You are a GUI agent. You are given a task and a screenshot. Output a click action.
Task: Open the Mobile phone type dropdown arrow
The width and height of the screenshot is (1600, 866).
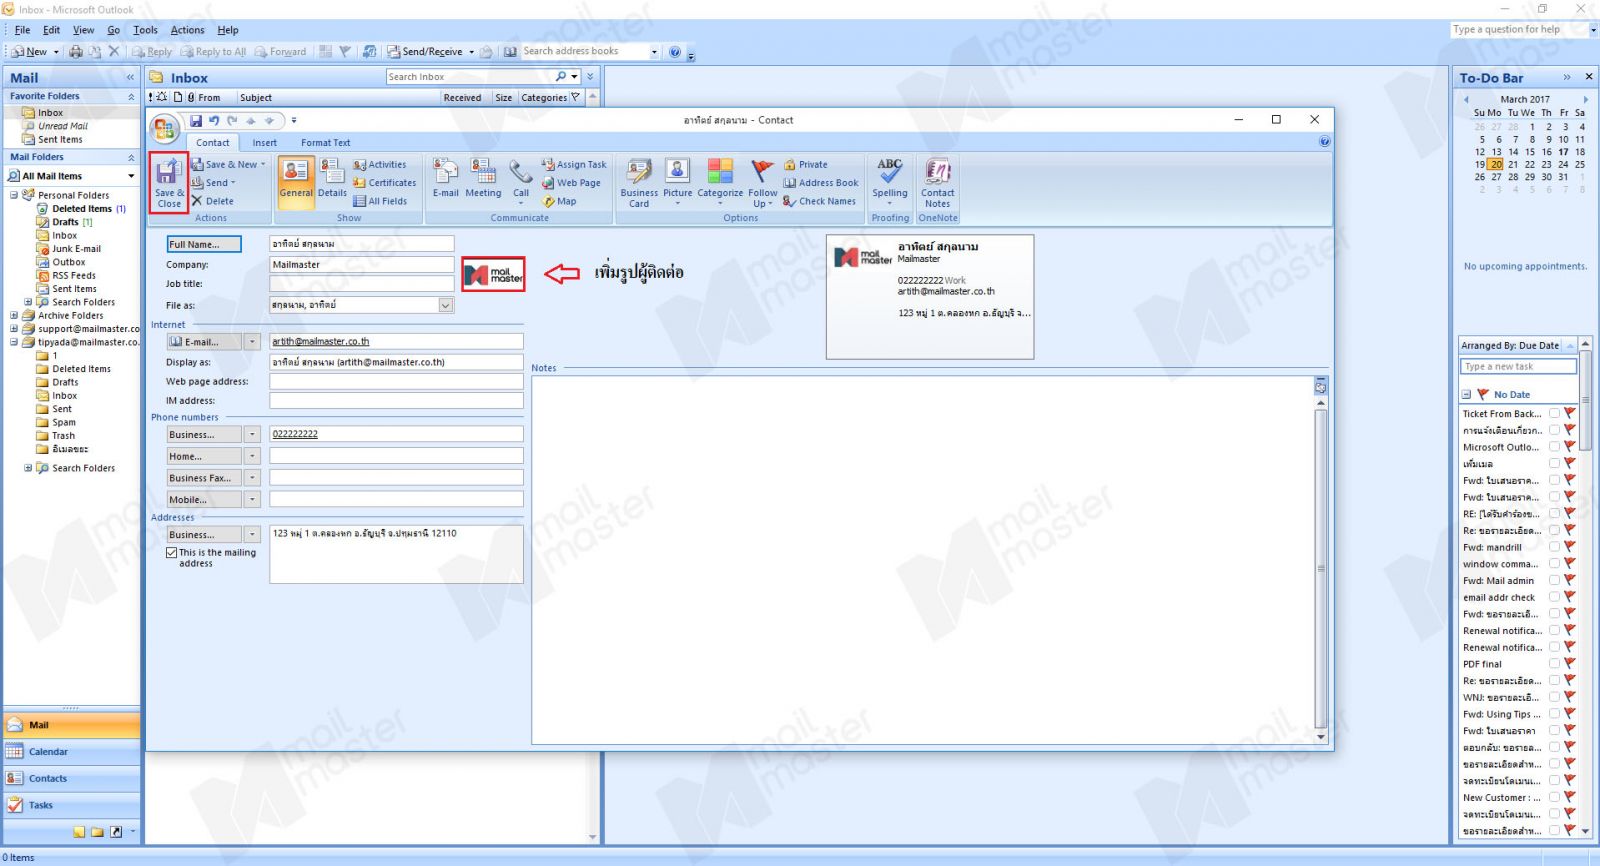[252, 499]
